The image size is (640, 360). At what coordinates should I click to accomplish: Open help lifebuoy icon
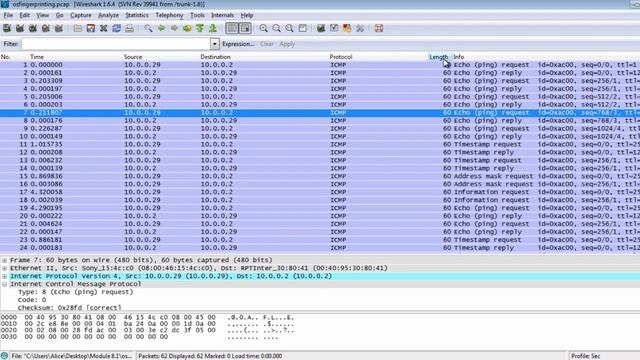coord(379,28)
